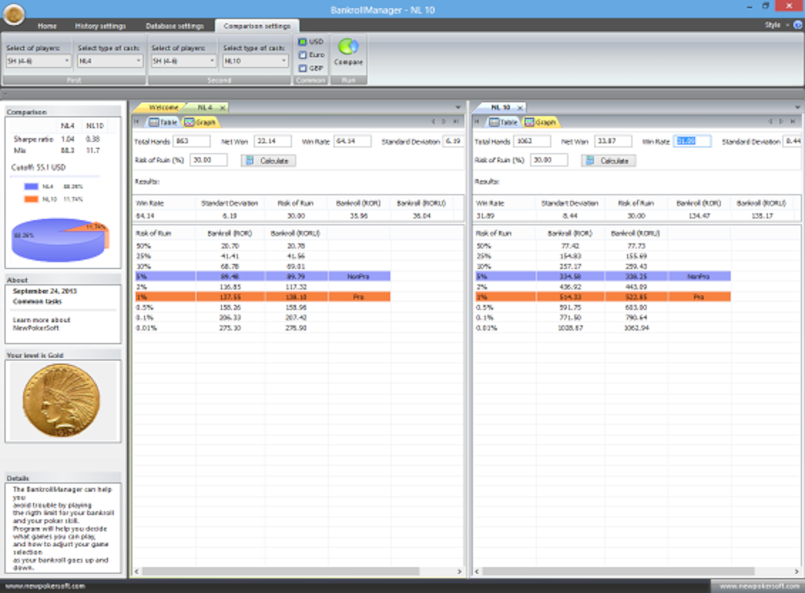Close the NL 10 document tab
Viewport: 805px width, 593px height.
pyautogui.click(x=521, y=106)
